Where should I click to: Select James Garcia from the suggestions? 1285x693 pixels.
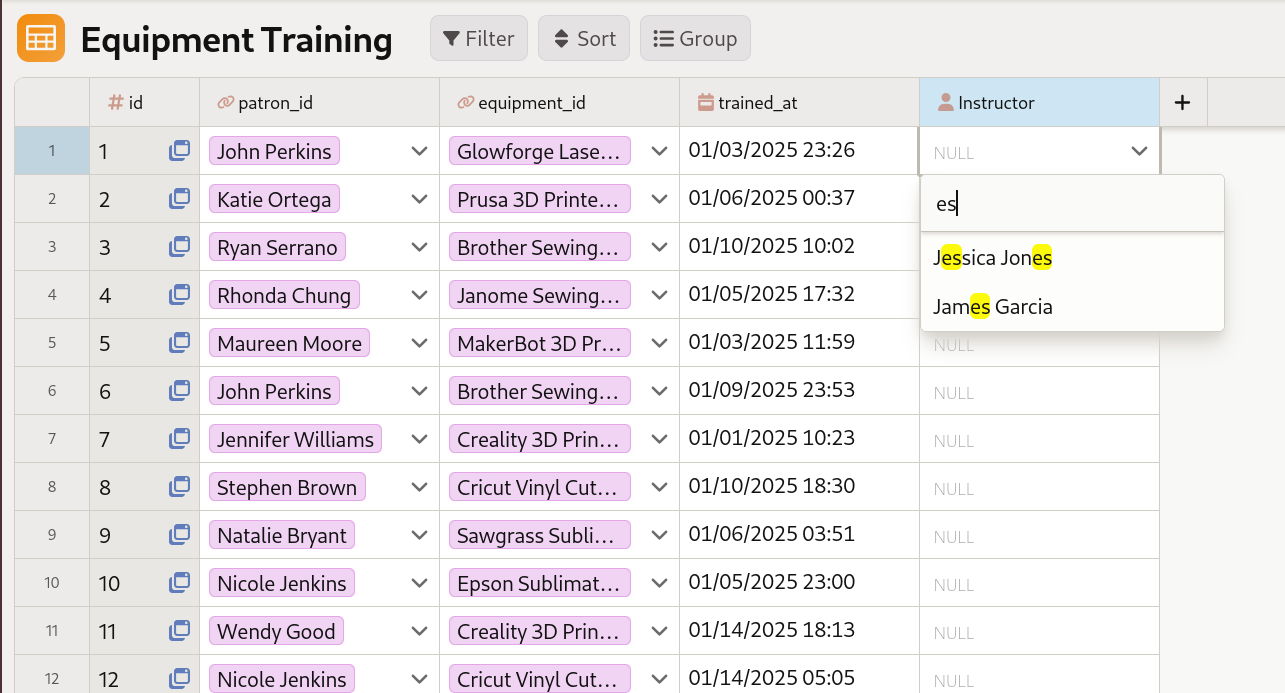[992, 307]
